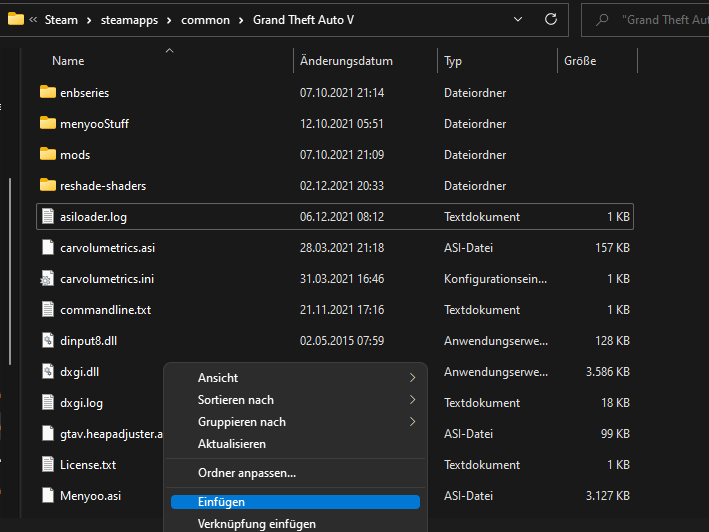The width and height of the screenshot is (709, 532).
Task: Refresh the folder using the address bar button
Action: point(550,19)
